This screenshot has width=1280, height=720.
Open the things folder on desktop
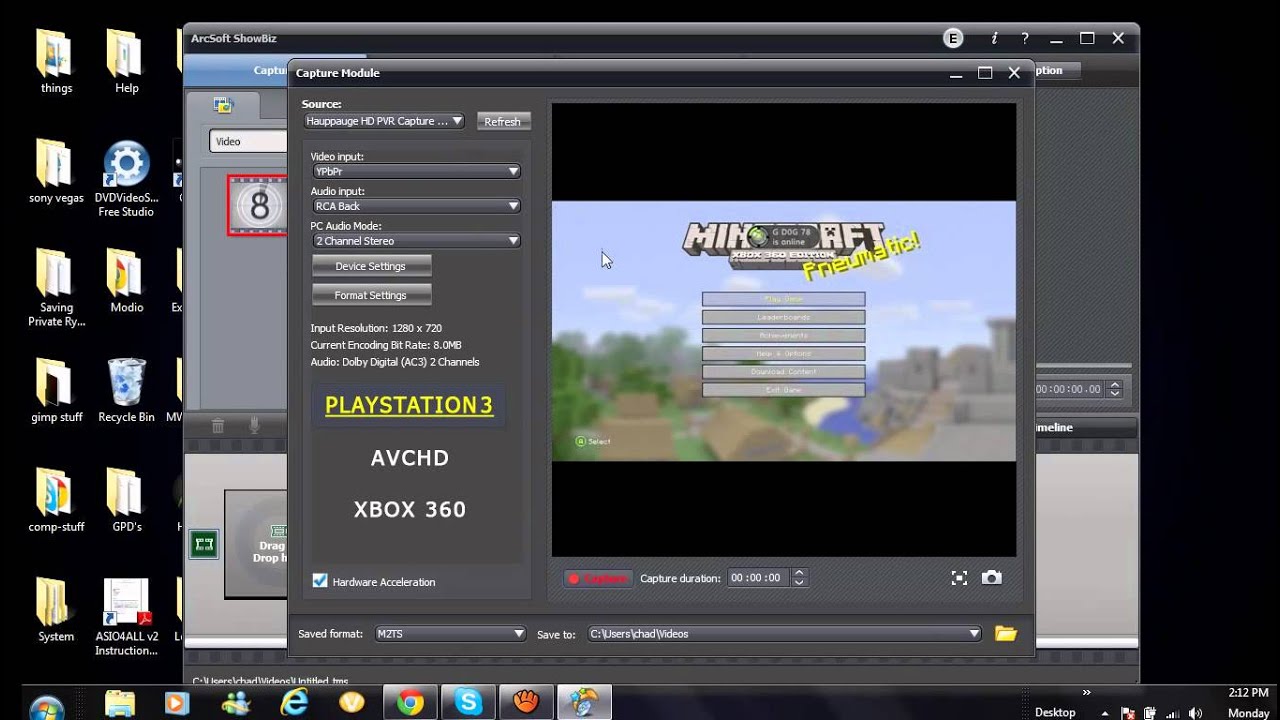tap(56, 62)
